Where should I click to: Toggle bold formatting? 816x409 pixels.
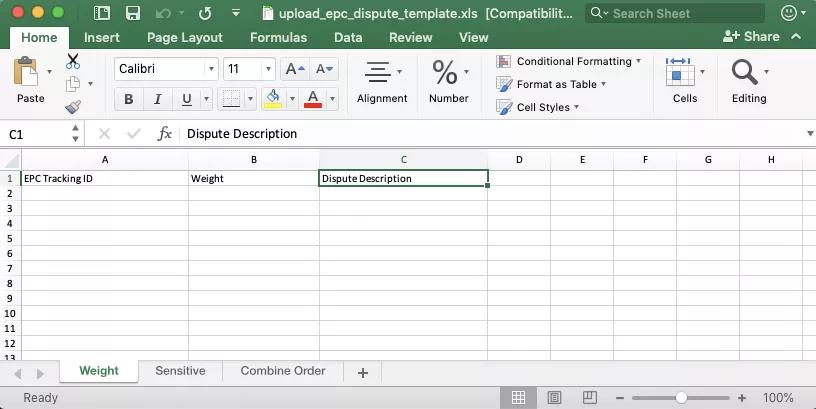[x=128, y=99]
